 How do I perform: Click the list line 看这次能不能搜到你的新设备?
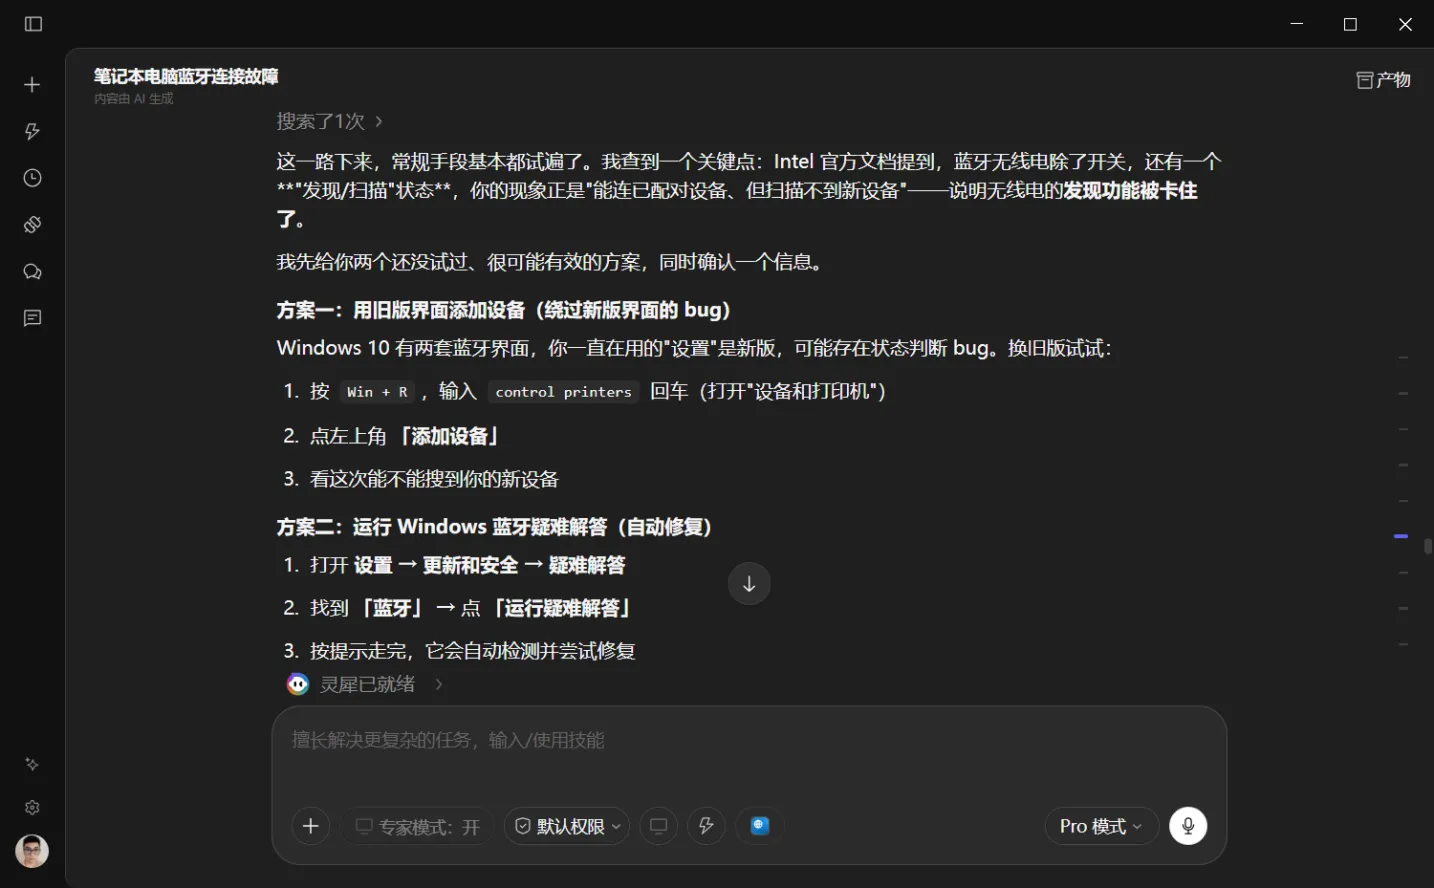click(434, 479)
